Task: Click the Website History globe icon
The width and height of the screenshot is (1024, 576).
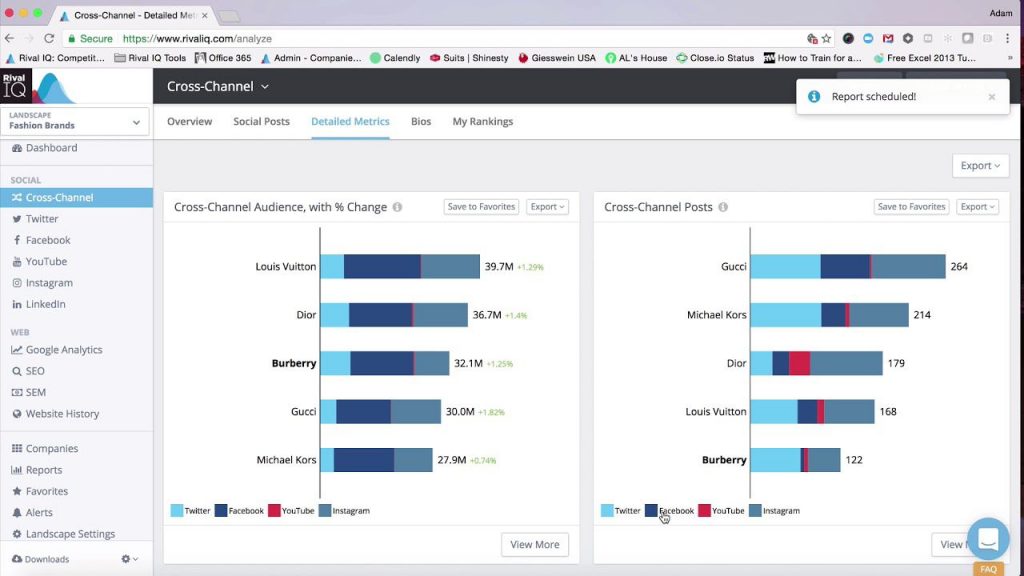Action: click(17, 414)
